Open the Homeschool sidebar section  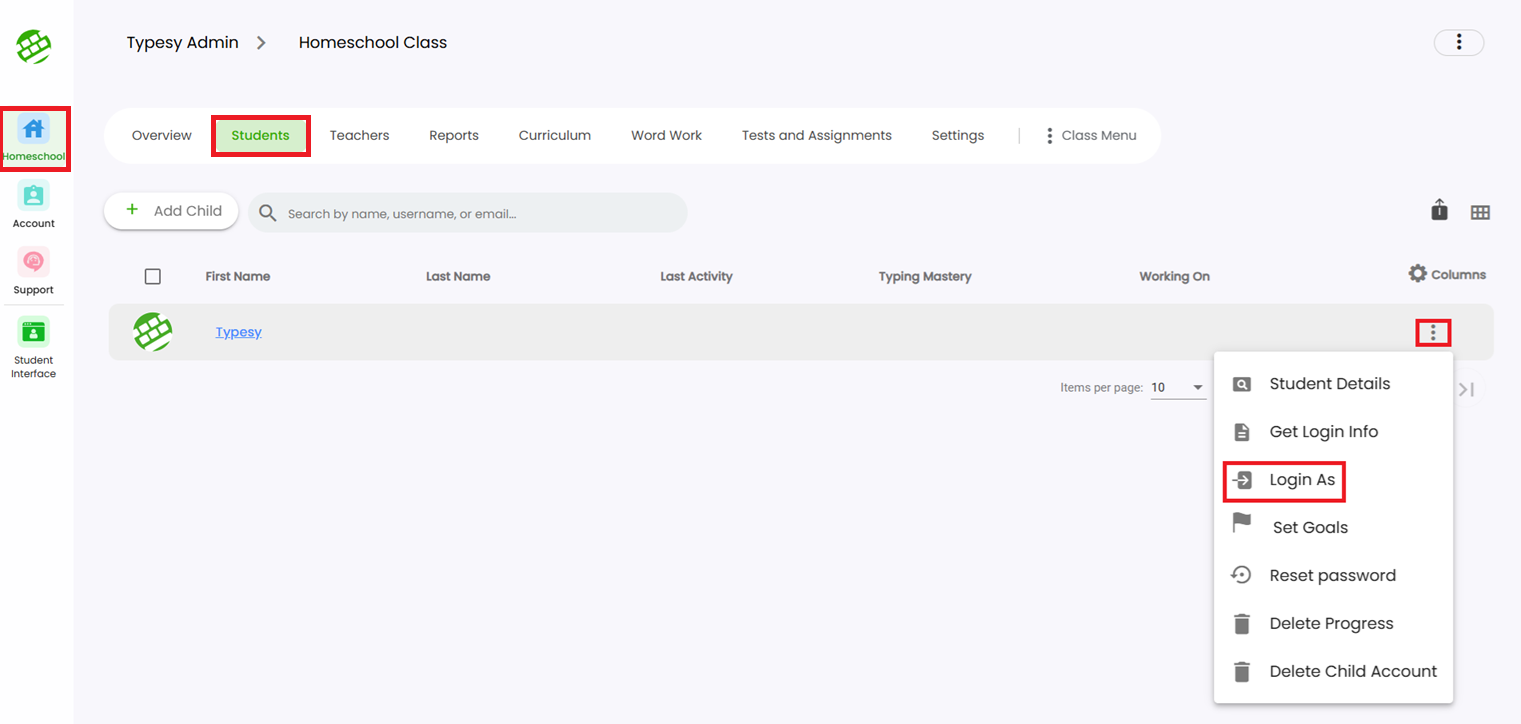click(34, 139)
